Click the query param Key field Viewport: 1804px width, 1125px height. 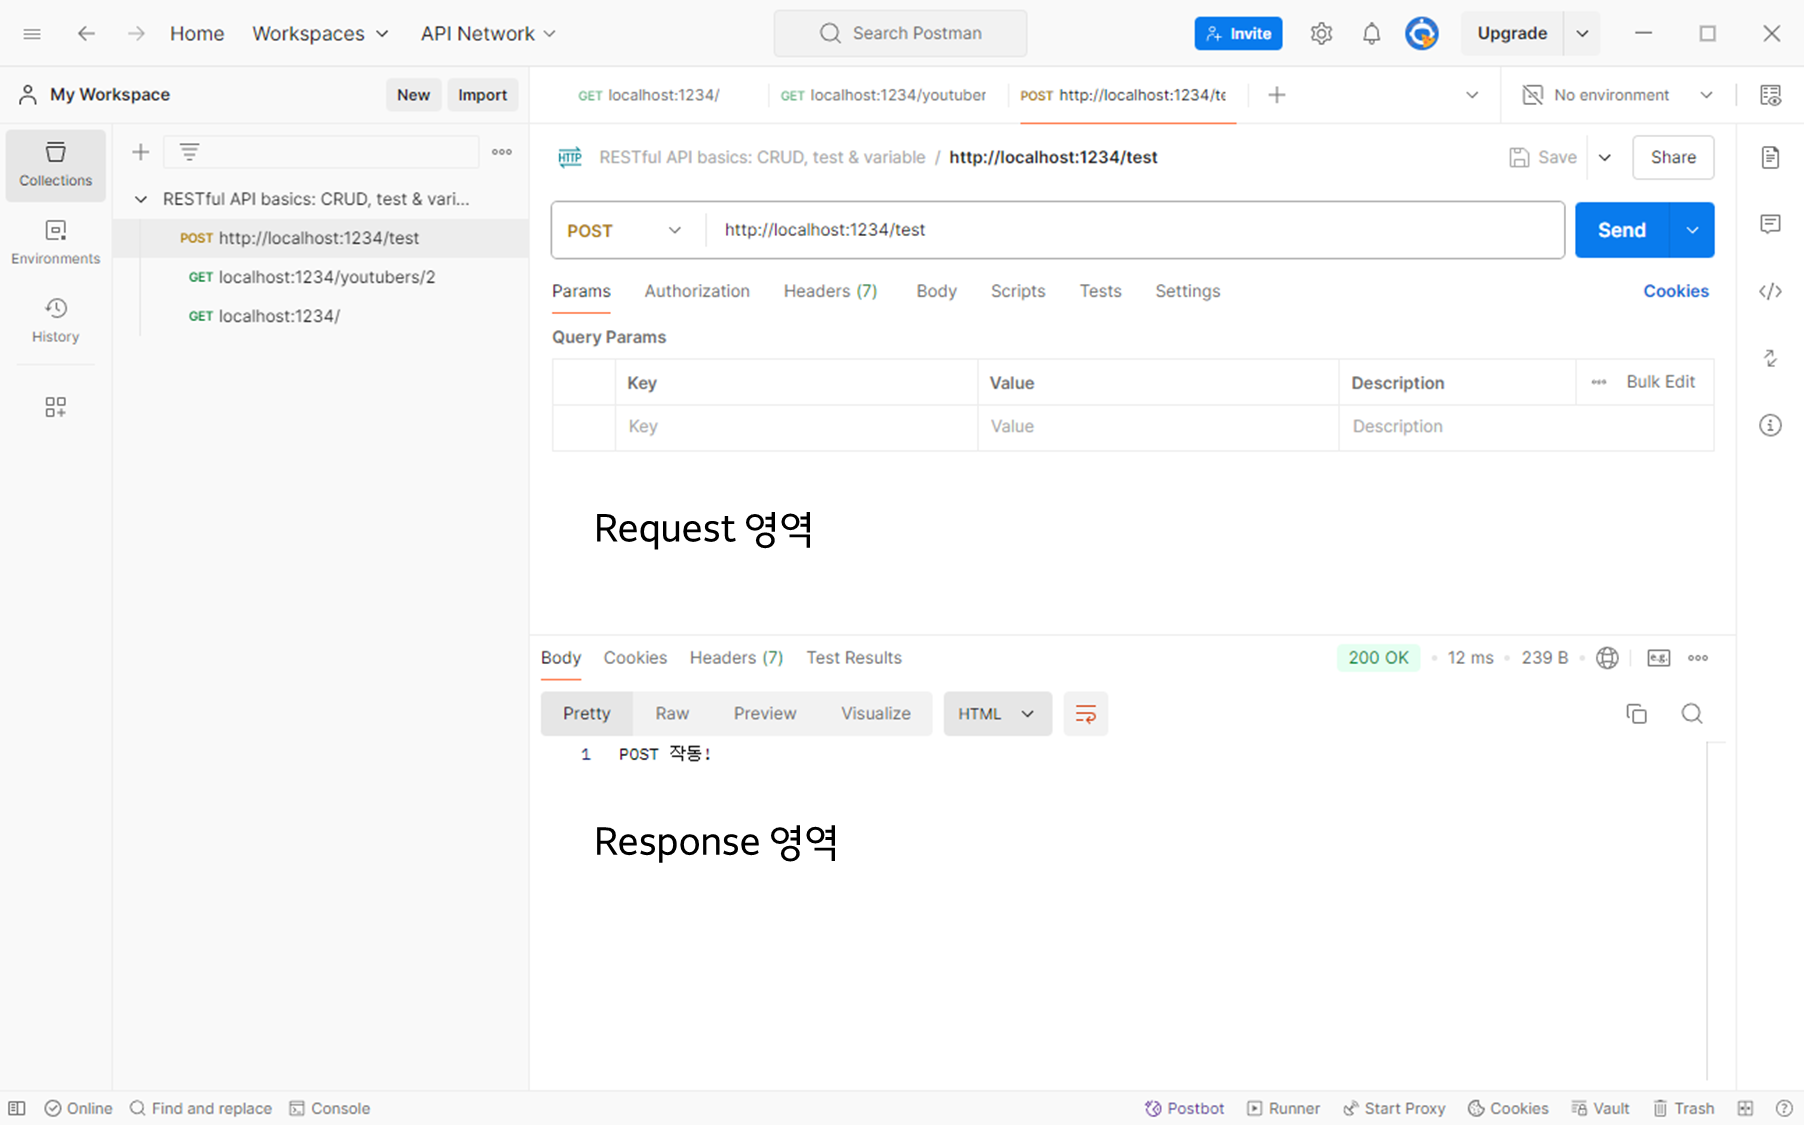click(x=796, y=427)
